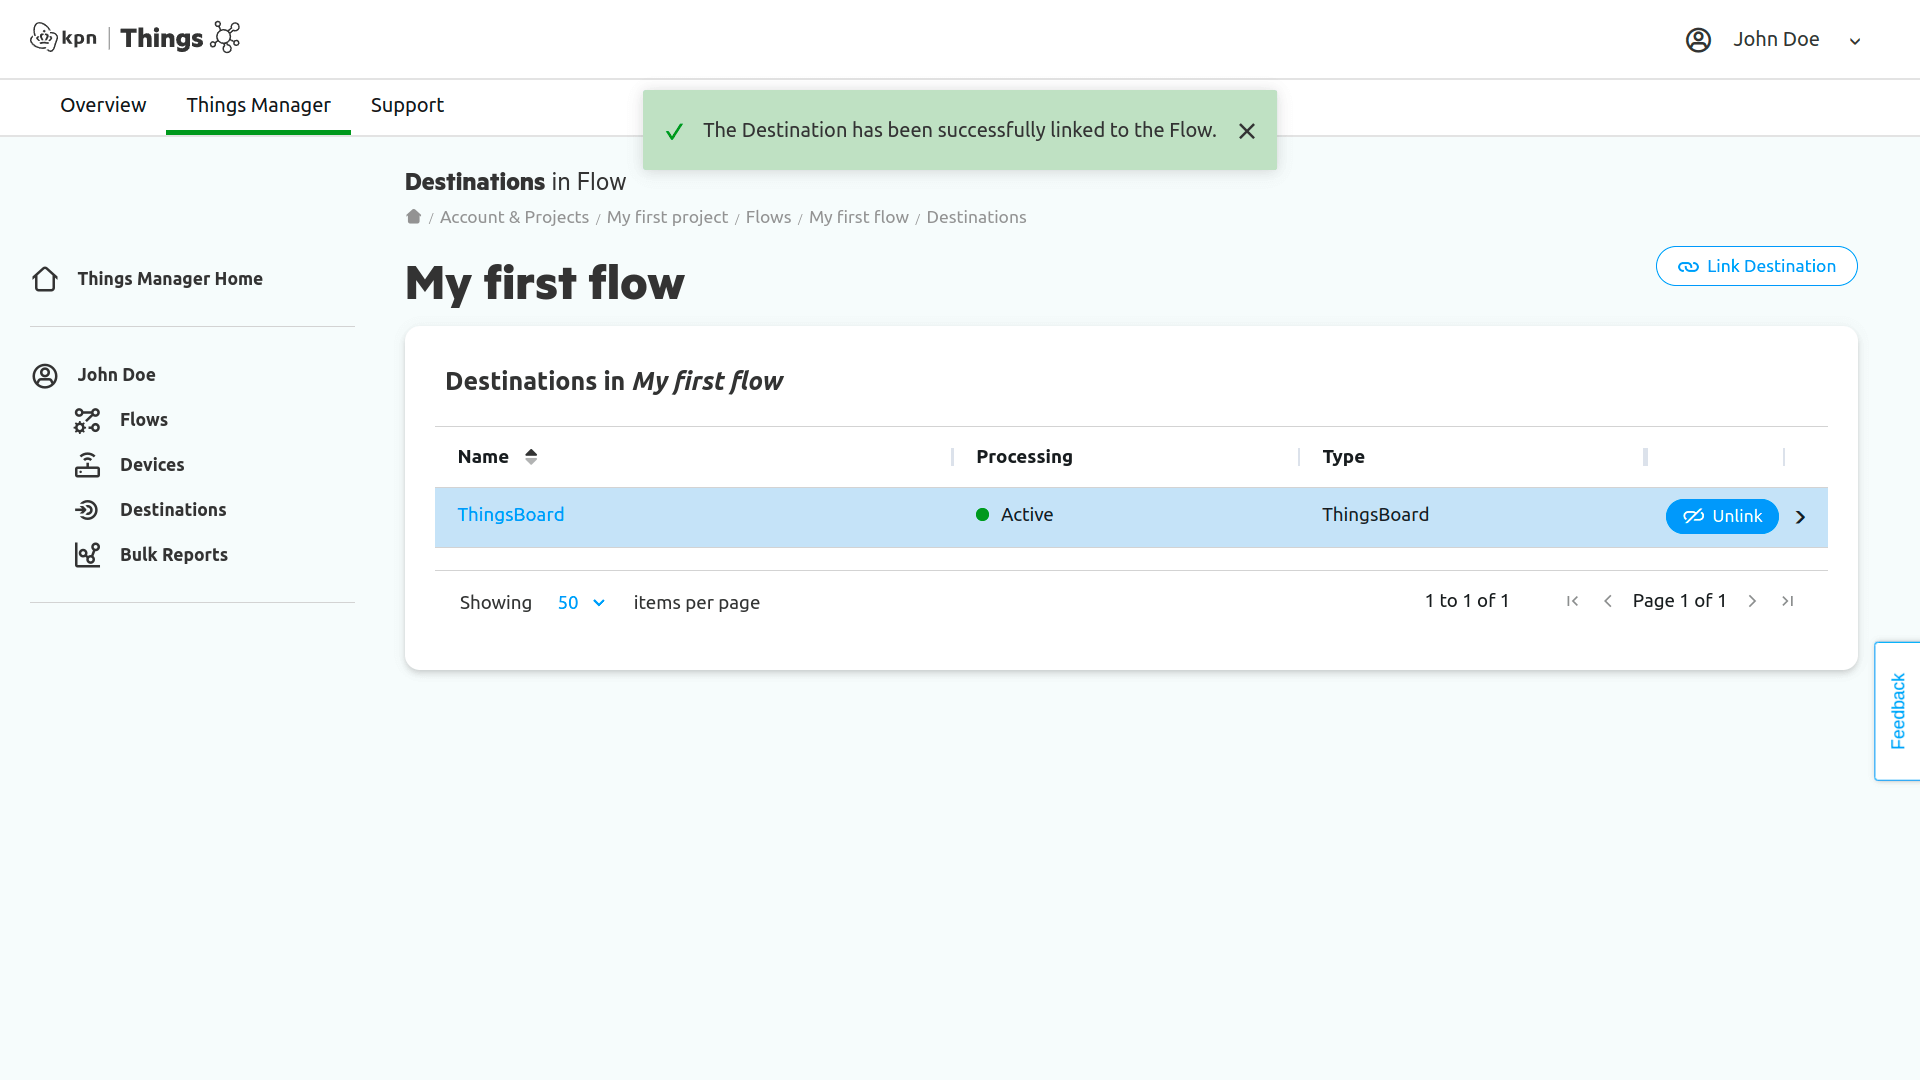Screen dimensions: 1920x1080
Task: Unlink the ThingsBoard destination
Action: click(1721, 516)
